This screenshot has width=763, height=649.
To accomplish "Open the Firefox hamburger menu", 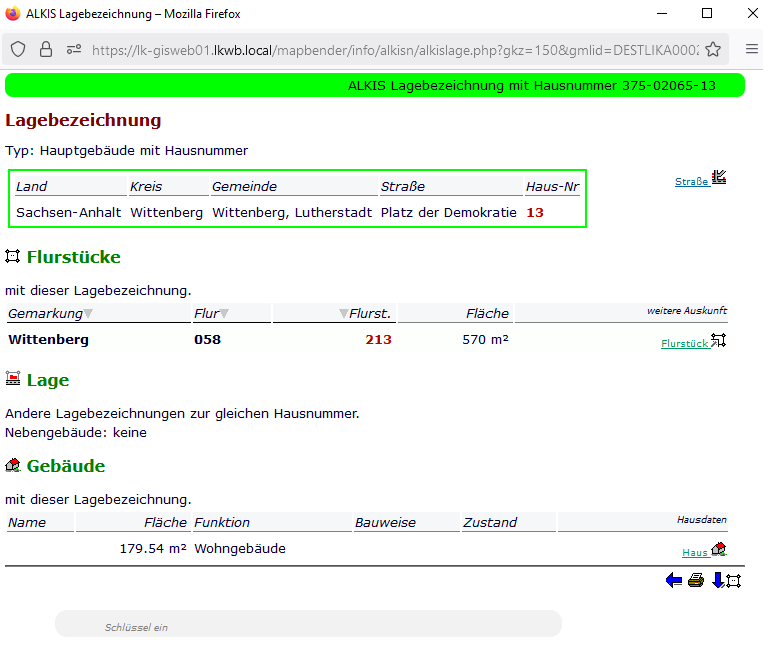I will point(751,49).
